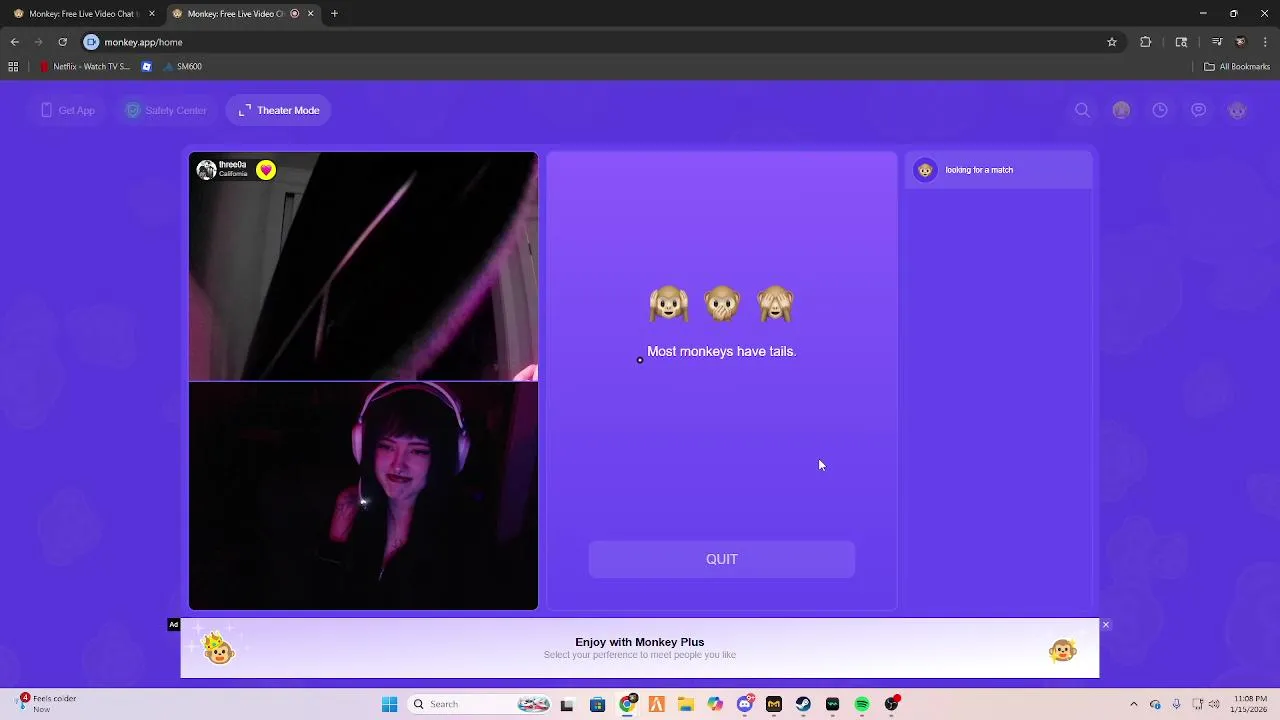Click the crowned monkey icon in ad banner

[x=218, y=649]
